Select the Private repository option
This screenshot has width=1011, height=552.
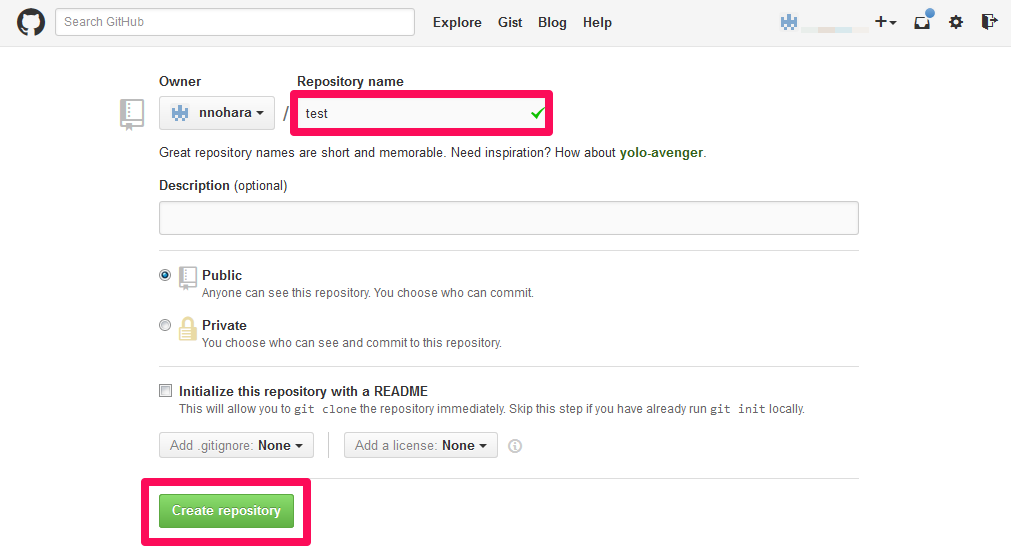click(x=165, y=325)
